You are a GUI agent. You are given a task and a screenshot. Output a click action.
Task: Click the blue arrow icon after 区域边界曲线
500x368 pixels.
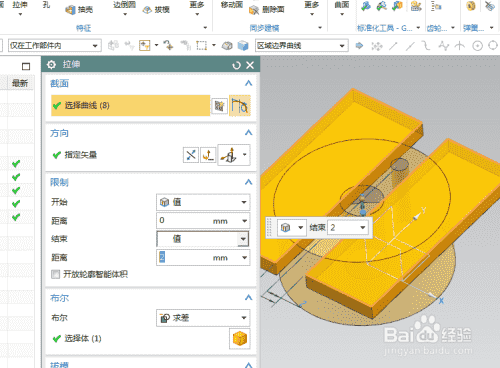(359, 45)
